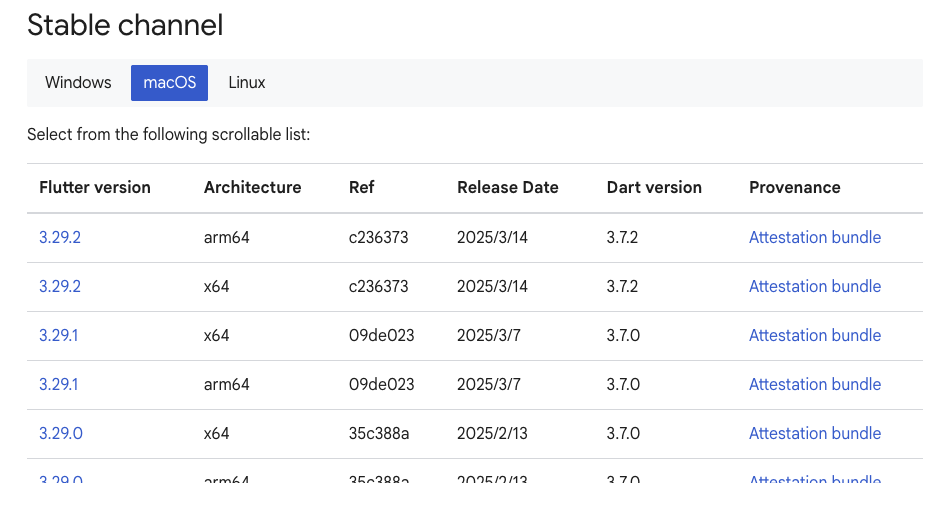Image resolution: width=942 pixels, height=505 pixels.
Task: Open the 3.29.1 arm64 version link
Action: click(x=58, y=385)
